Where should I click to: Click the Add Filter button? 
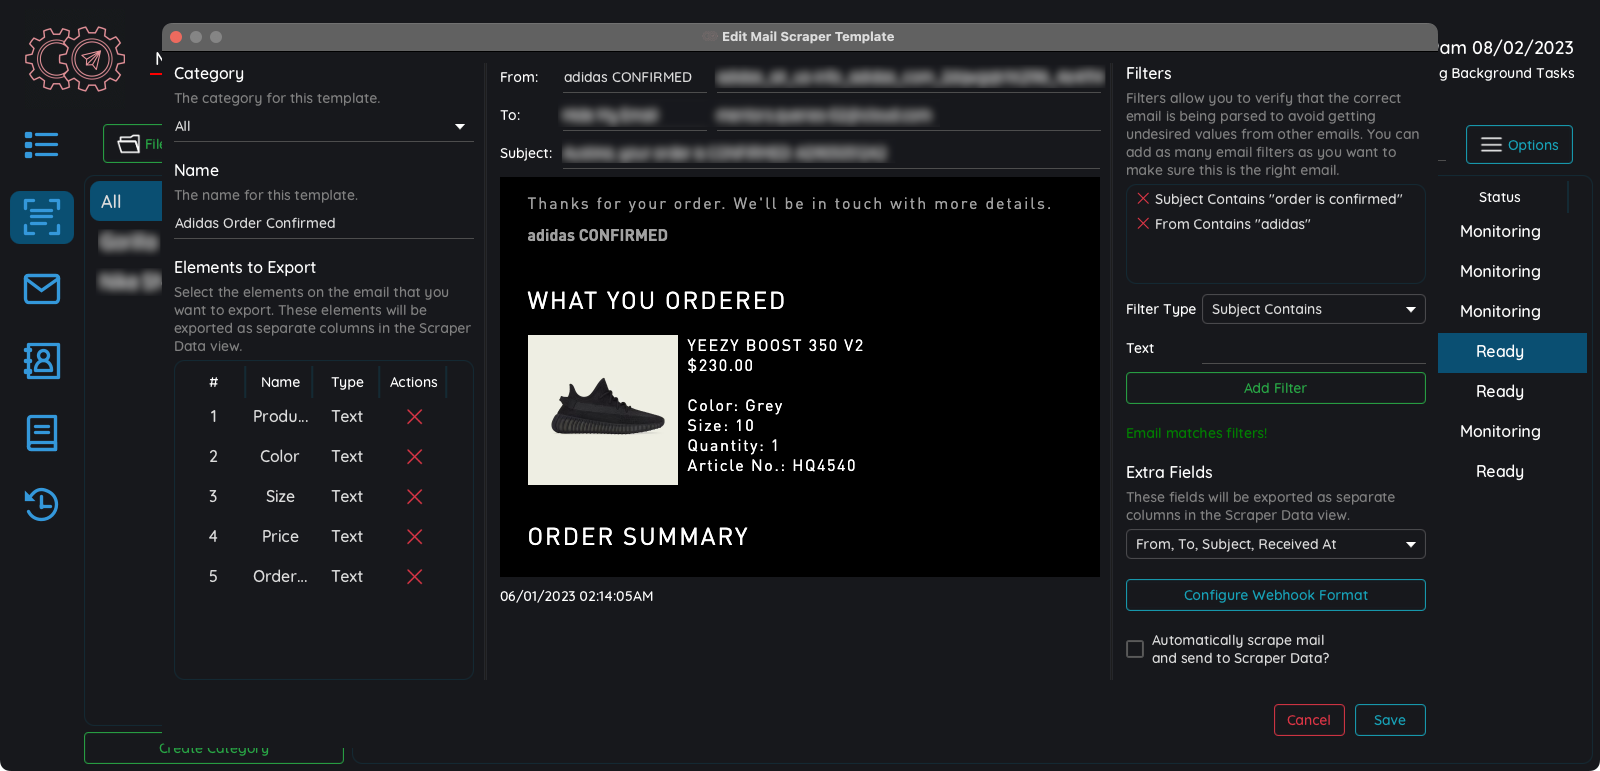coord(1276,388)
